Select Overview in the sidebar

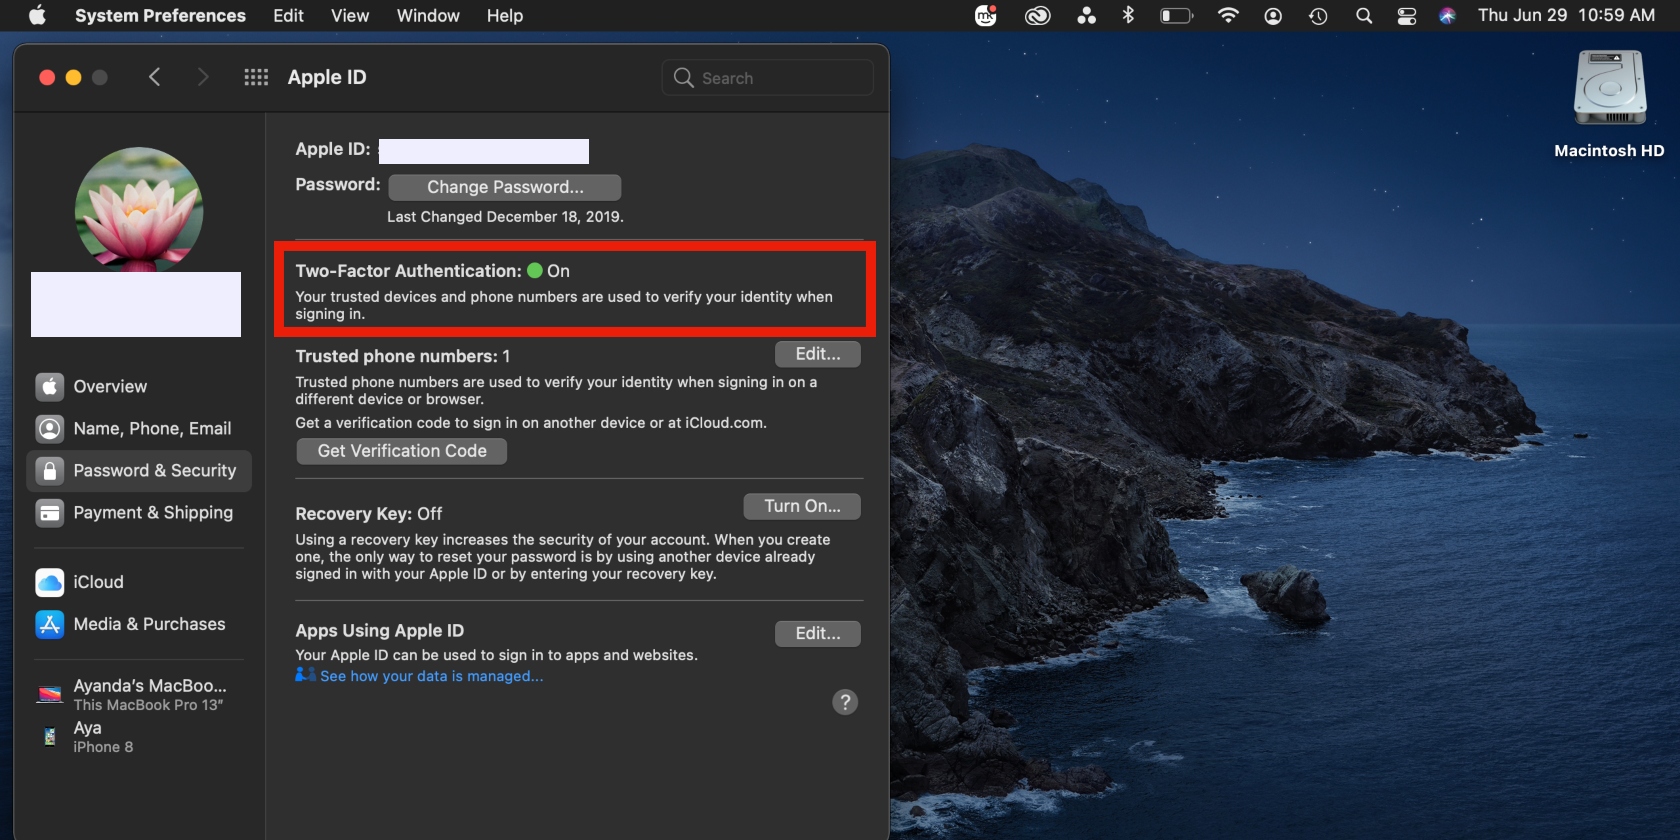coord(139,386)
